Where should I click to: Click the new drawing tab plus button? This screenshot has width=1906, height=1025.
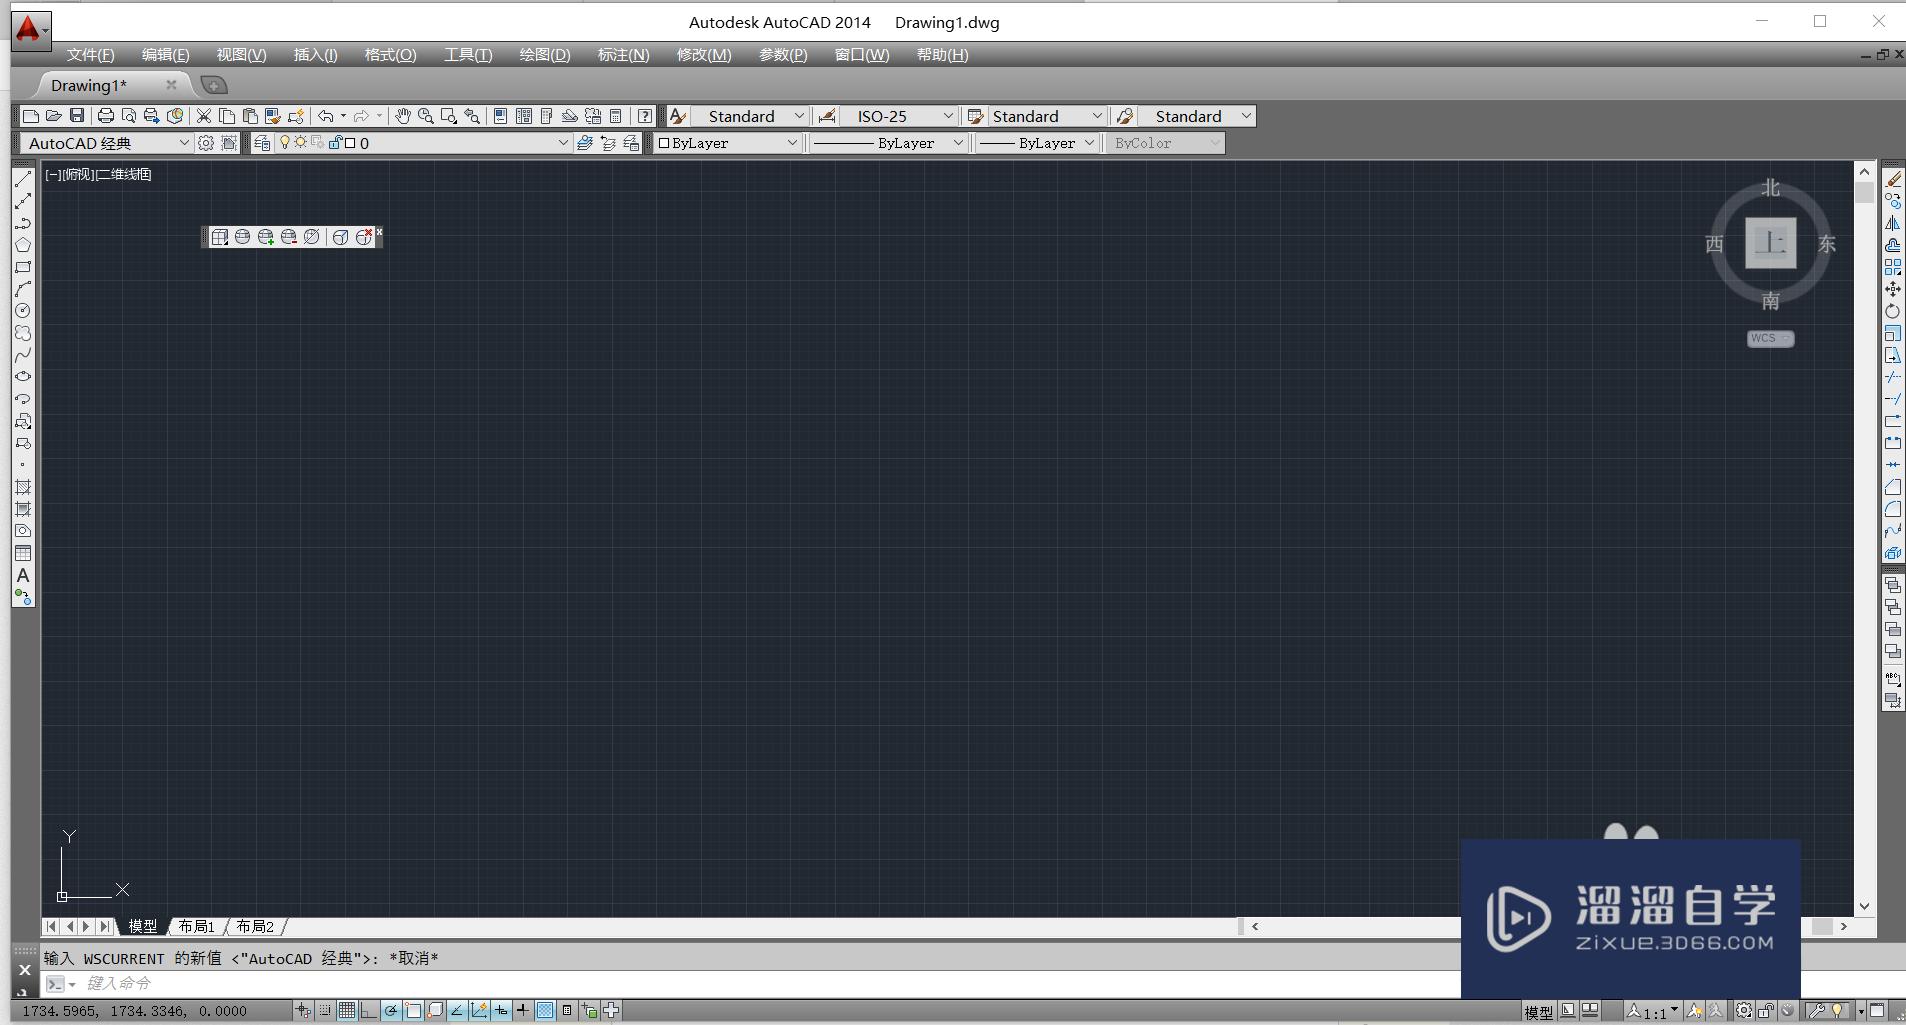pyautogui.click(x=213, y=85)
